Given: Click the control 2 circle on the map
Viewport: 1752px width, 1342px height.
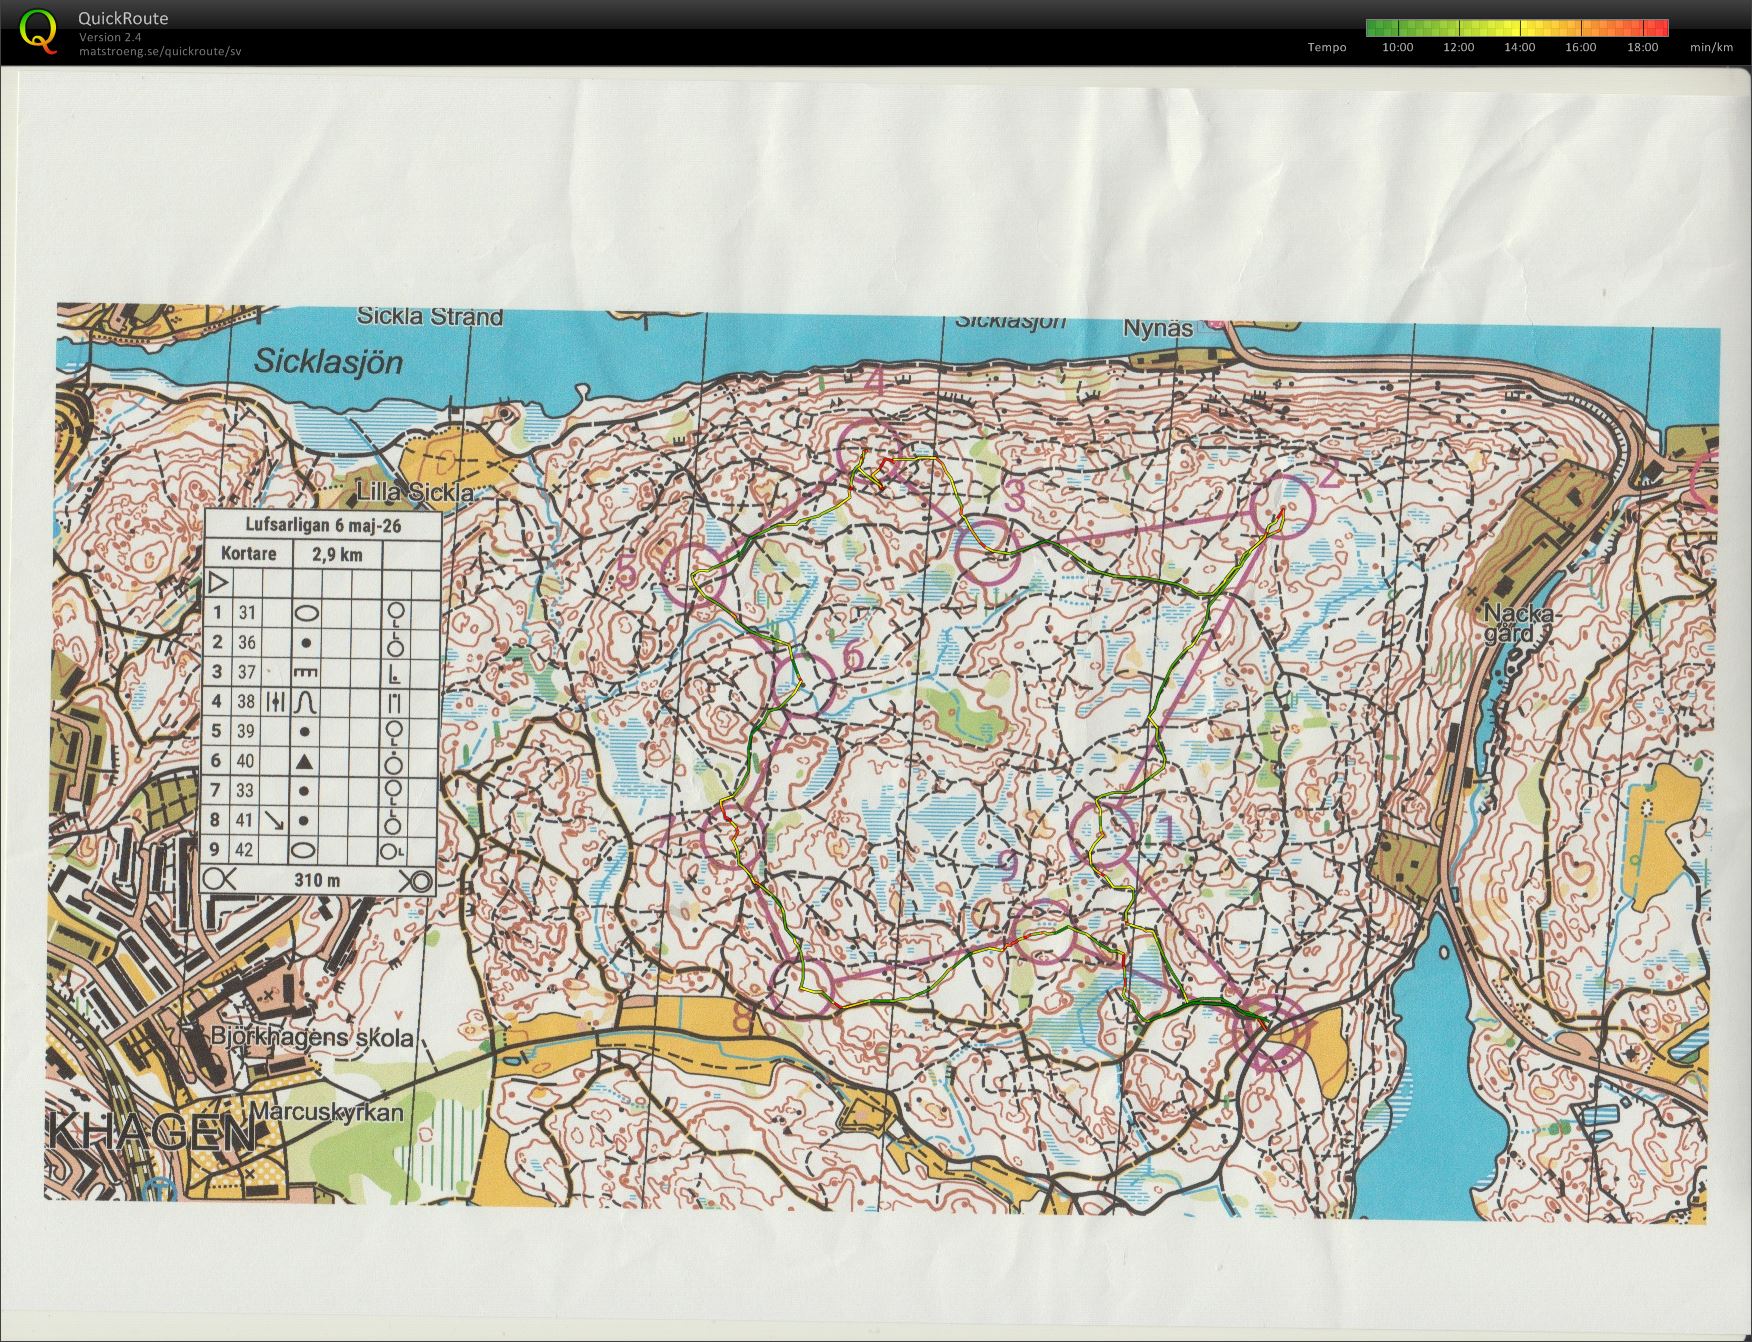Looking at the screenshot, I should click(1283, 508).
